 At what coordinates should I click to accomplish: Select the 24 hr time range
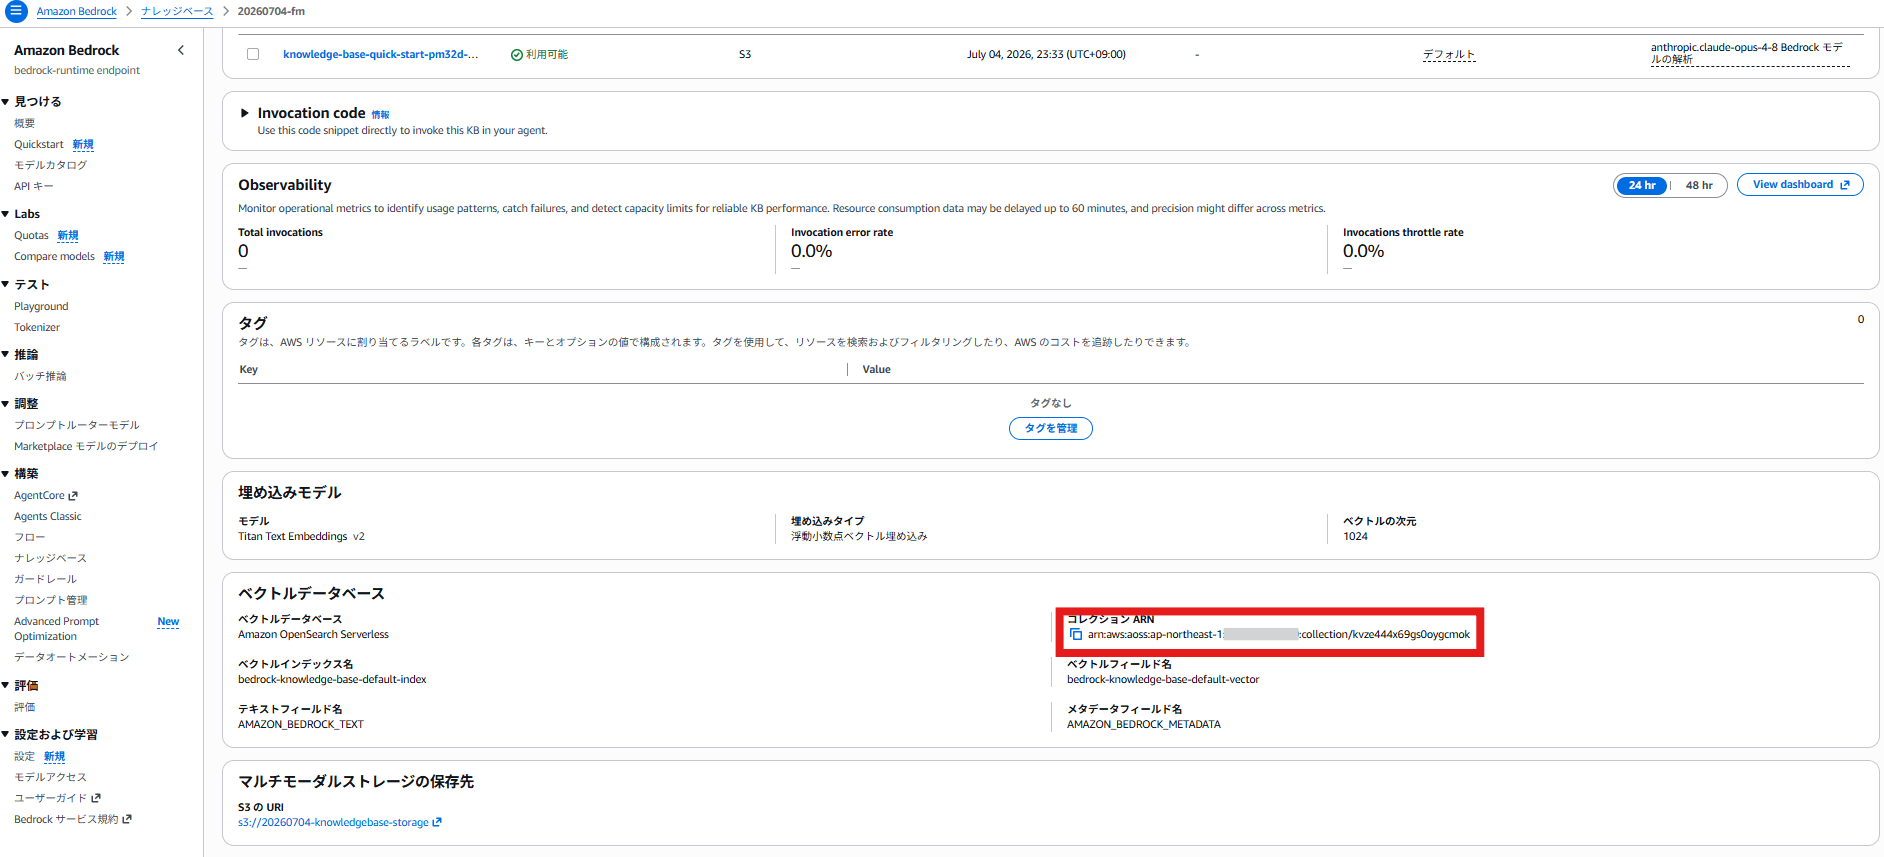(x=1641, y=185)
